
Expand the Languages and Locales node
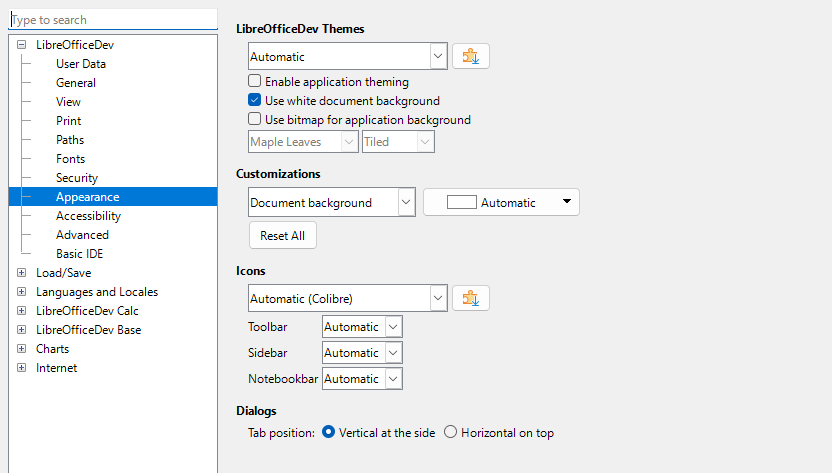(21, 291)
